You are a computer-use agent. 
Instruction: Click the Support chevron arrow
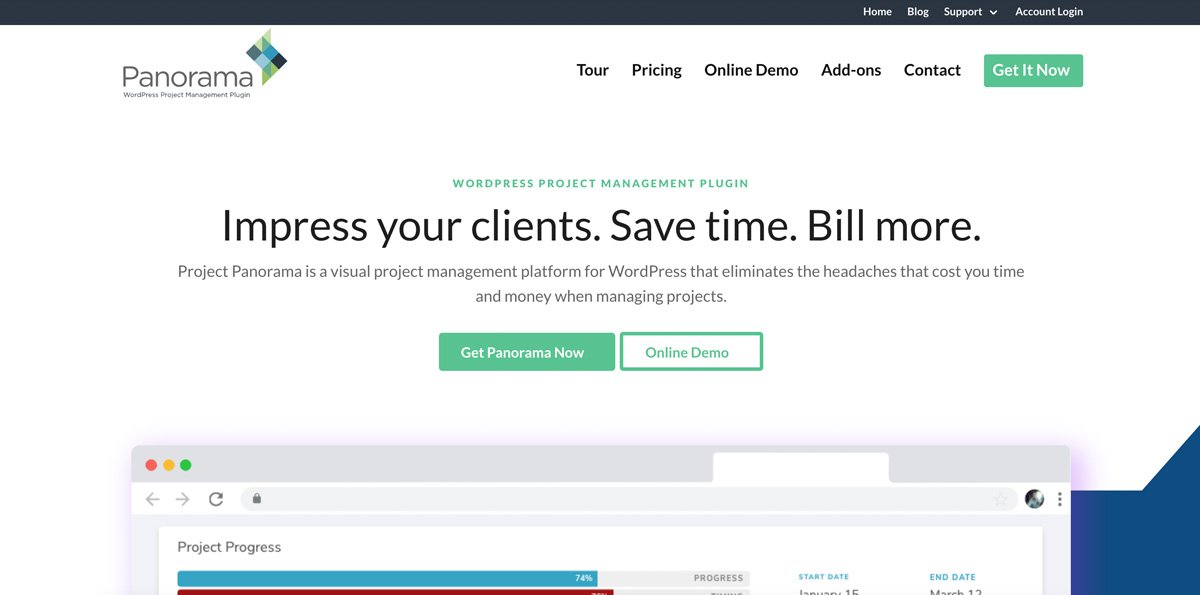(993, 13)
